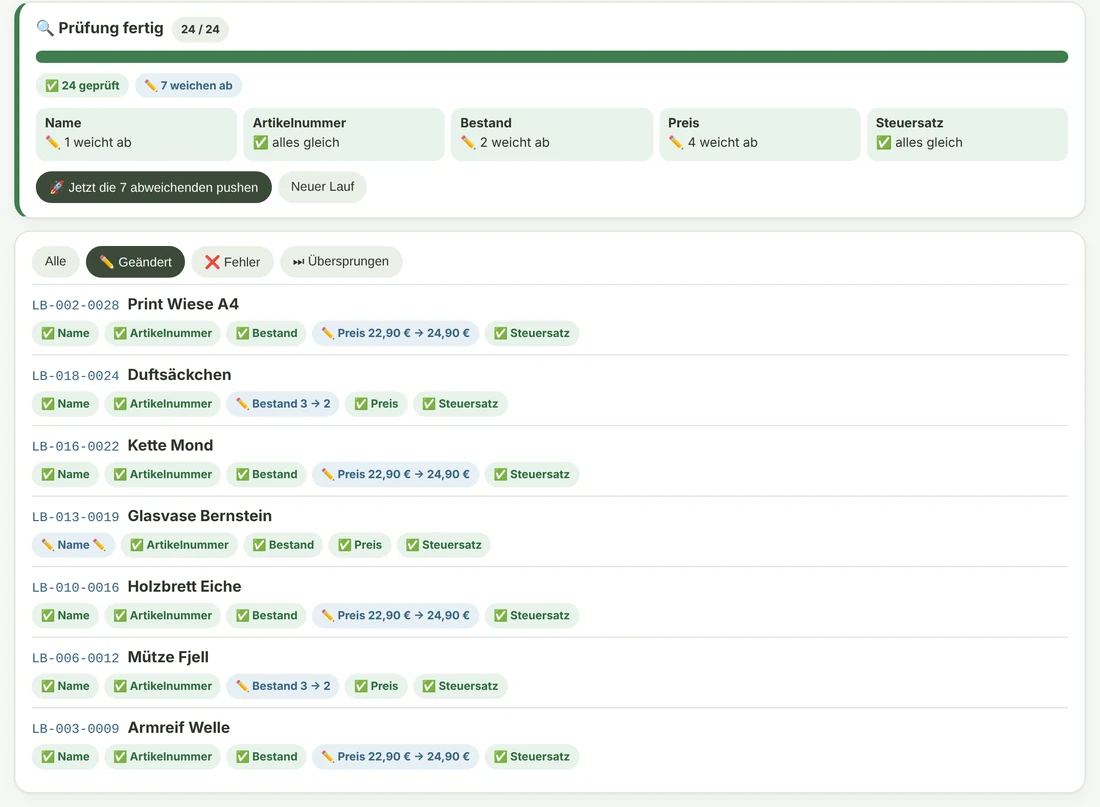Push the 7 deviating items now

154,187
